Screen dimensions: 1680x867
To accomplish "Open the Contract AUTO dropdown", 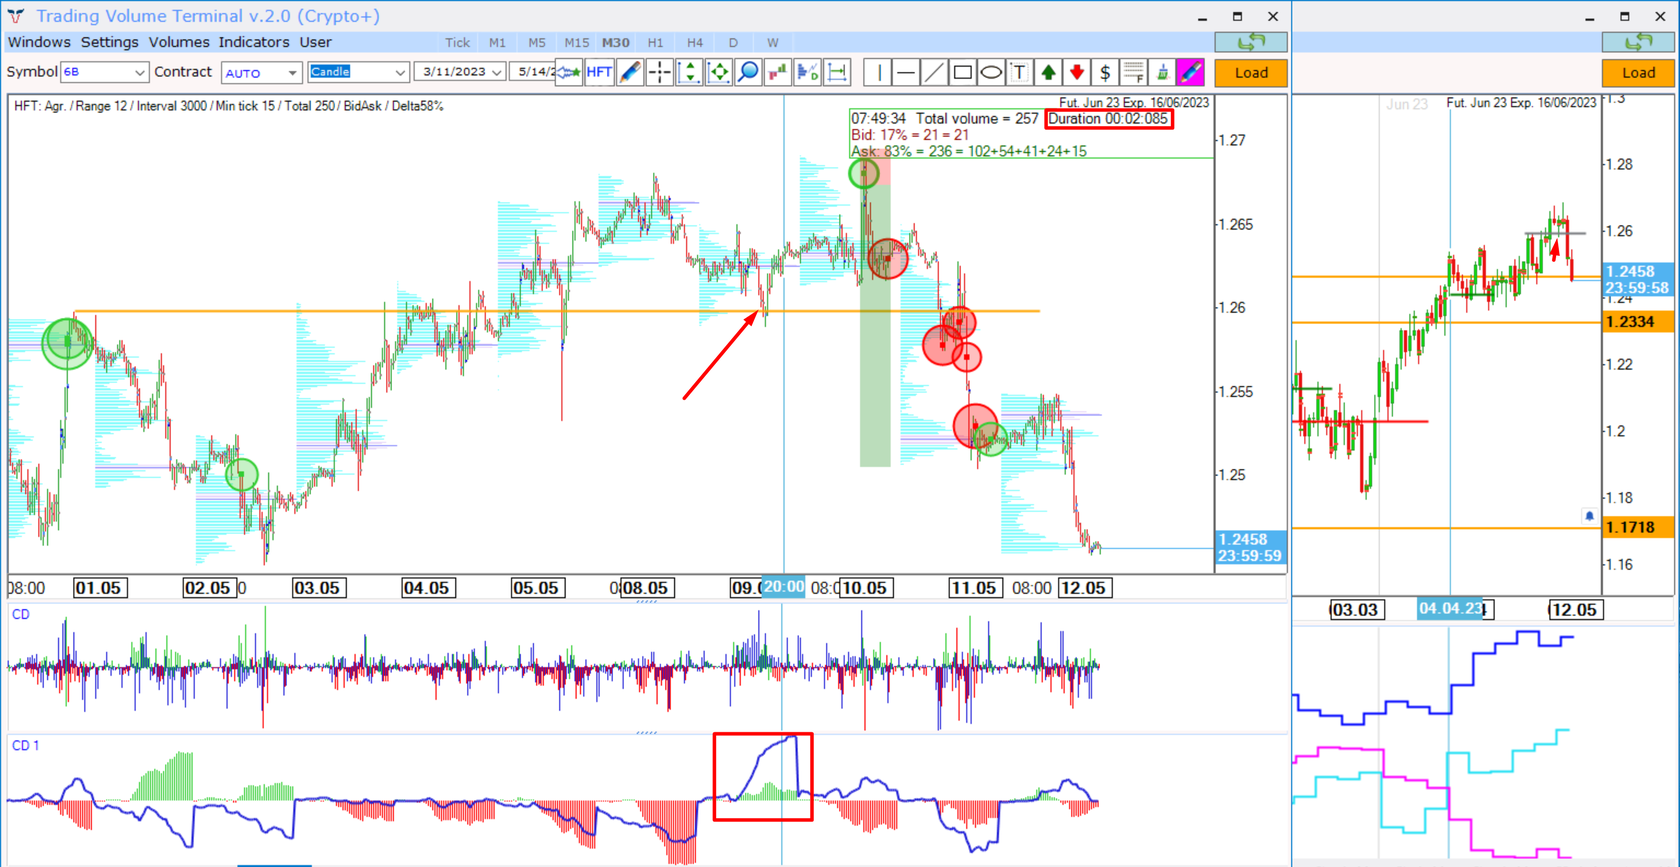I will (261, 72).
